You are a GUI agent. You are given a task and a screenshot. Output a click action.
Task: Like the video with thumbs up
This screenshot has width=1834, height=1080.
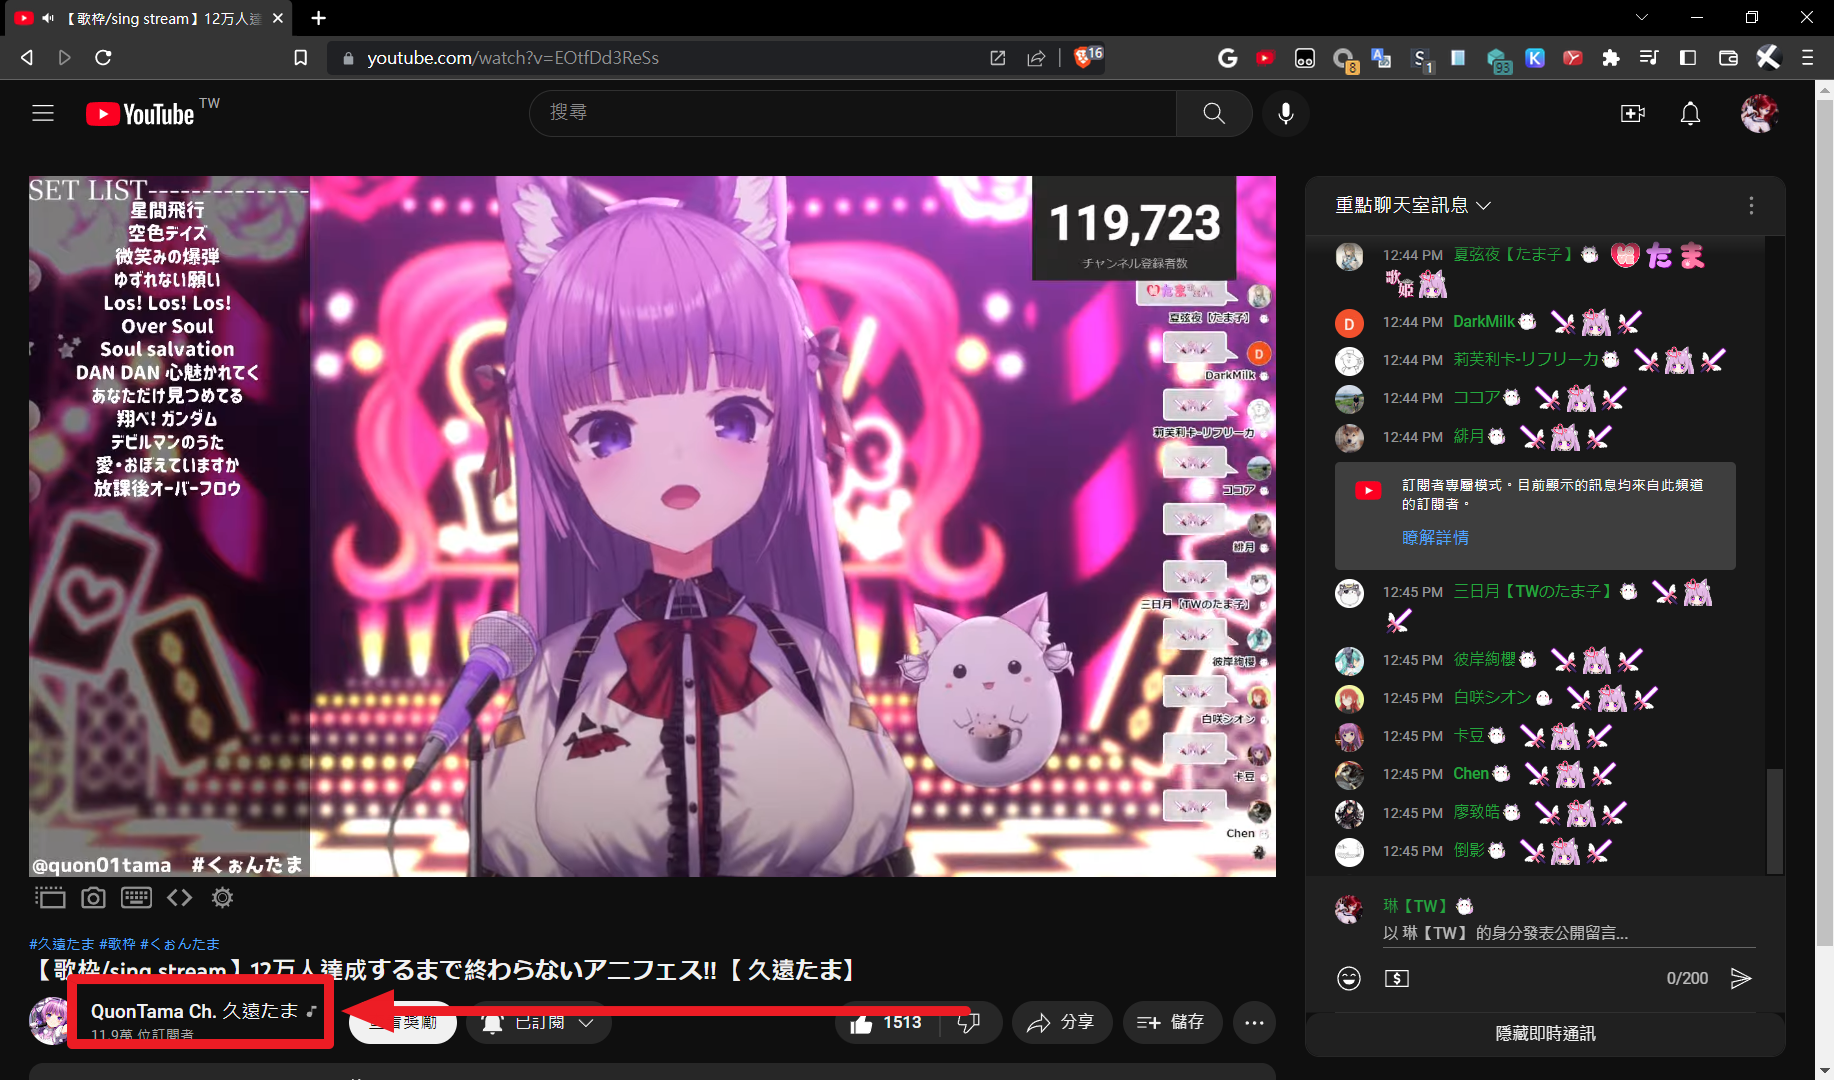coord(885,1023)
